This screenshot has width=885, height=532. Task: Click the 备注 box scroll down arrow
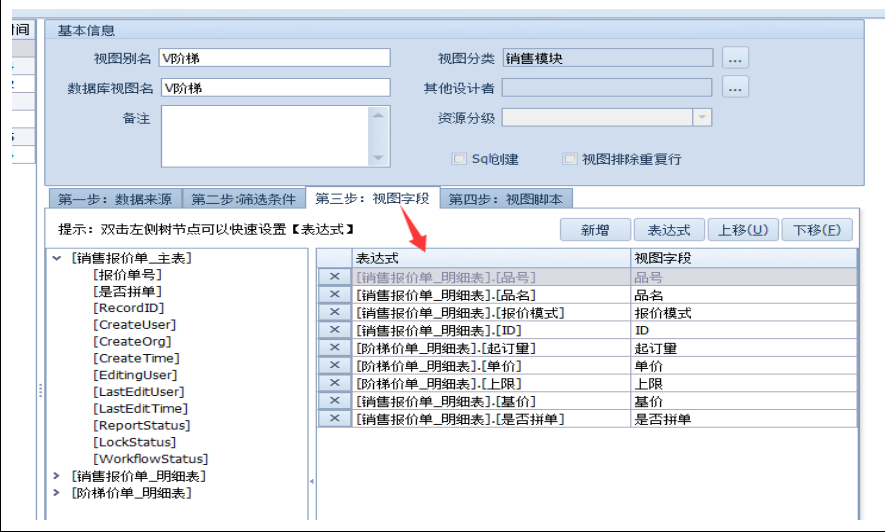pos(379,157)
